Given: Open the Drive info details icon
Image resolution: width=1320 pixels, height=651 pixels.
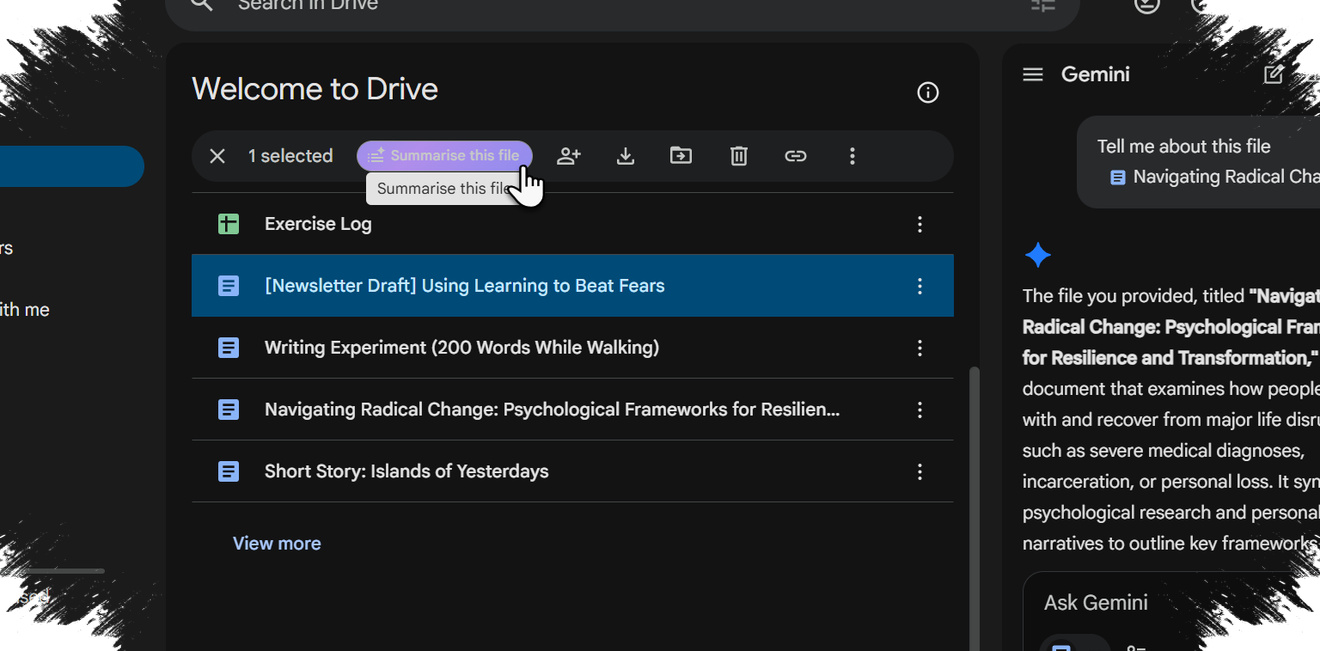Looking at the screenshot, I should pyautogui.click(x=928, y=93).
